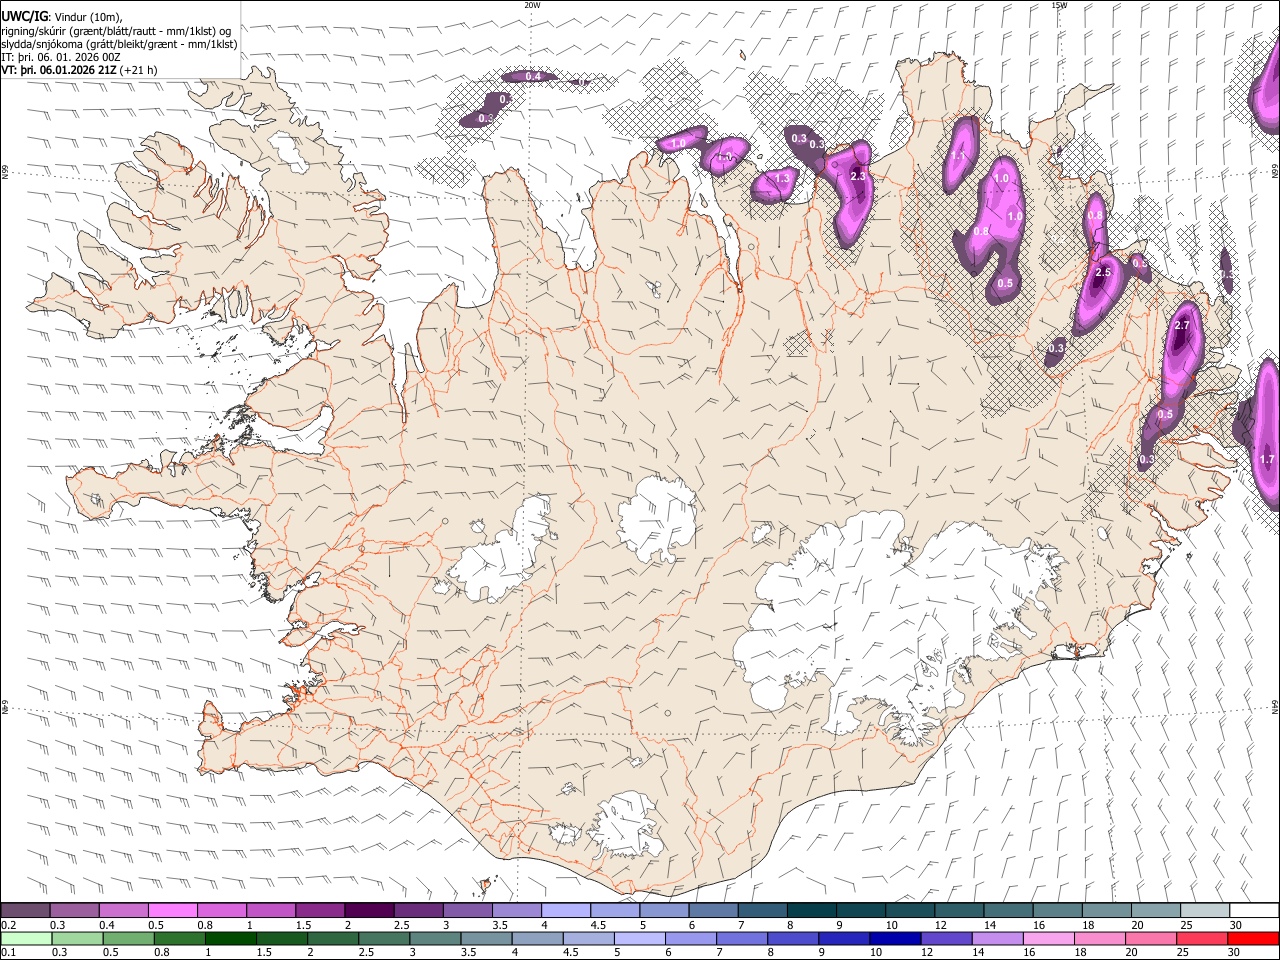Viewport: 1280px width, 960px height.
Task: Pick the darkest purple 2–2.5 snow legend swatch
Action: pos(368,911)
